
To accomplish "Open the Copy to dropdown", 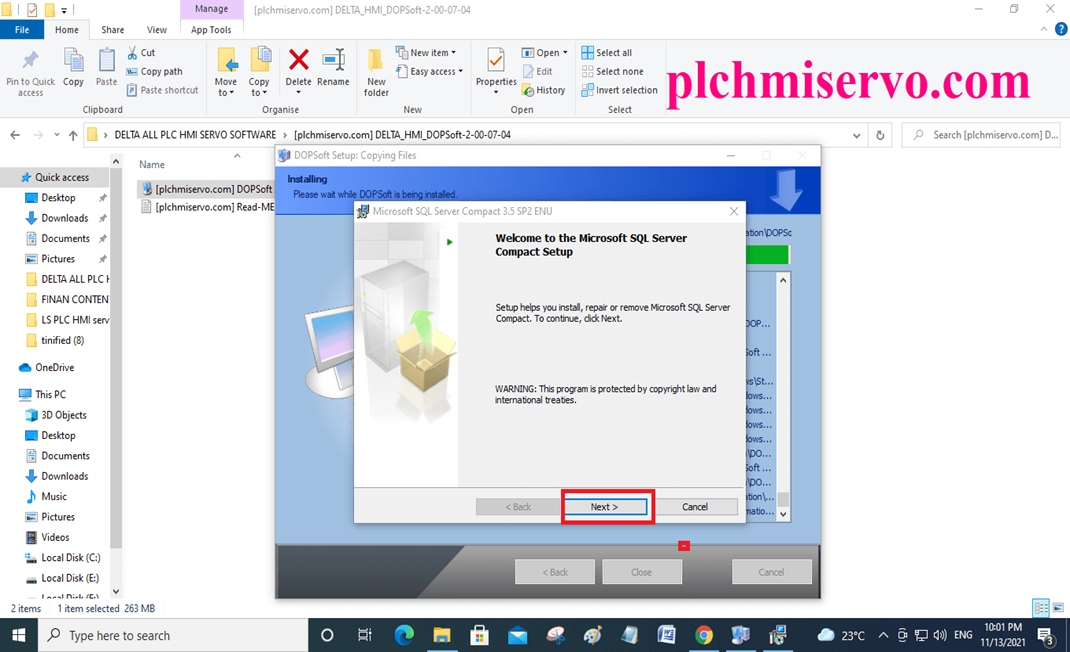I will (x=259, y=72).
